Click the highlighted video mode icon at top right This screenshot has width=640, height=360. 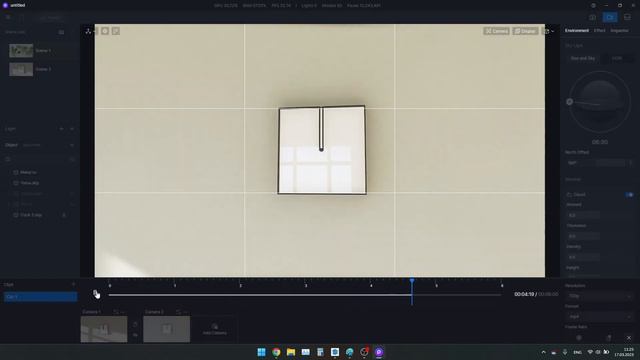(610, 17)
